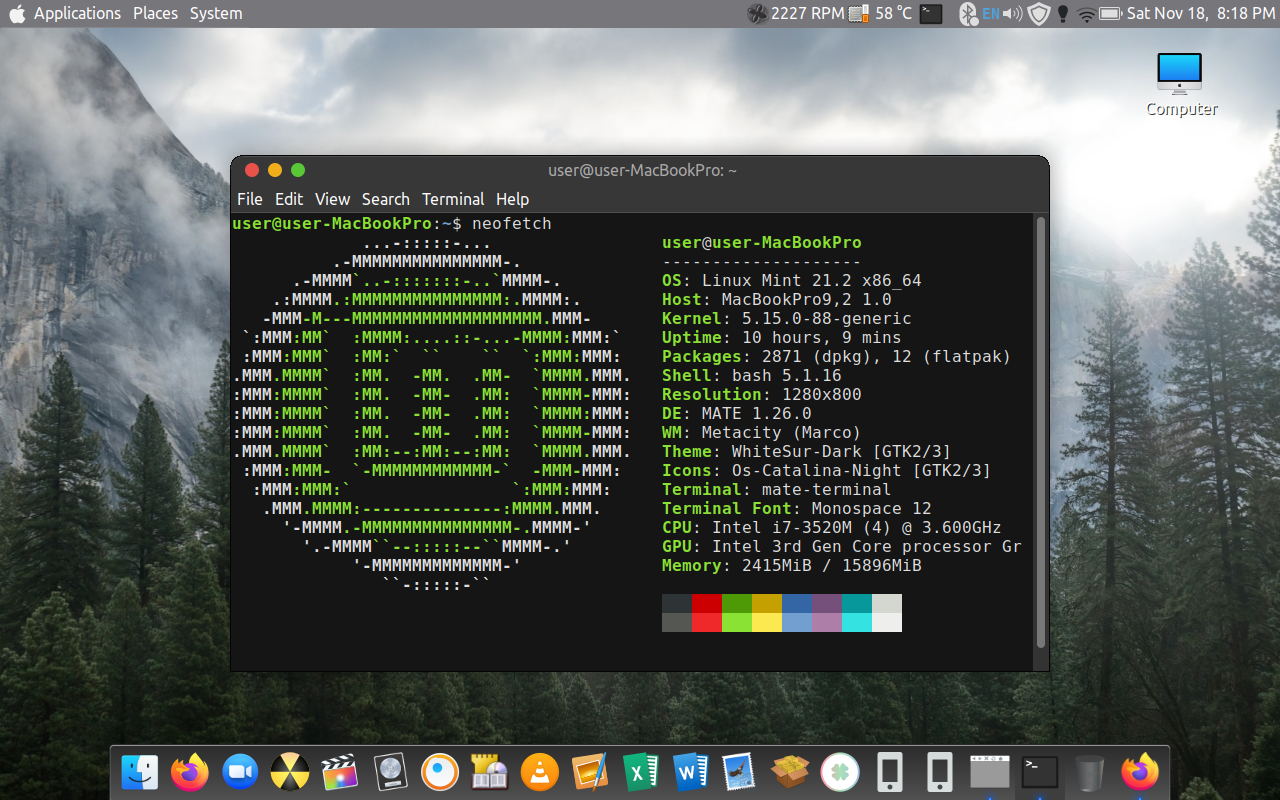Open the Trash in the dock
Image resolution: width=1280 pixels, height=800 pixels.
coord(1090,772)
